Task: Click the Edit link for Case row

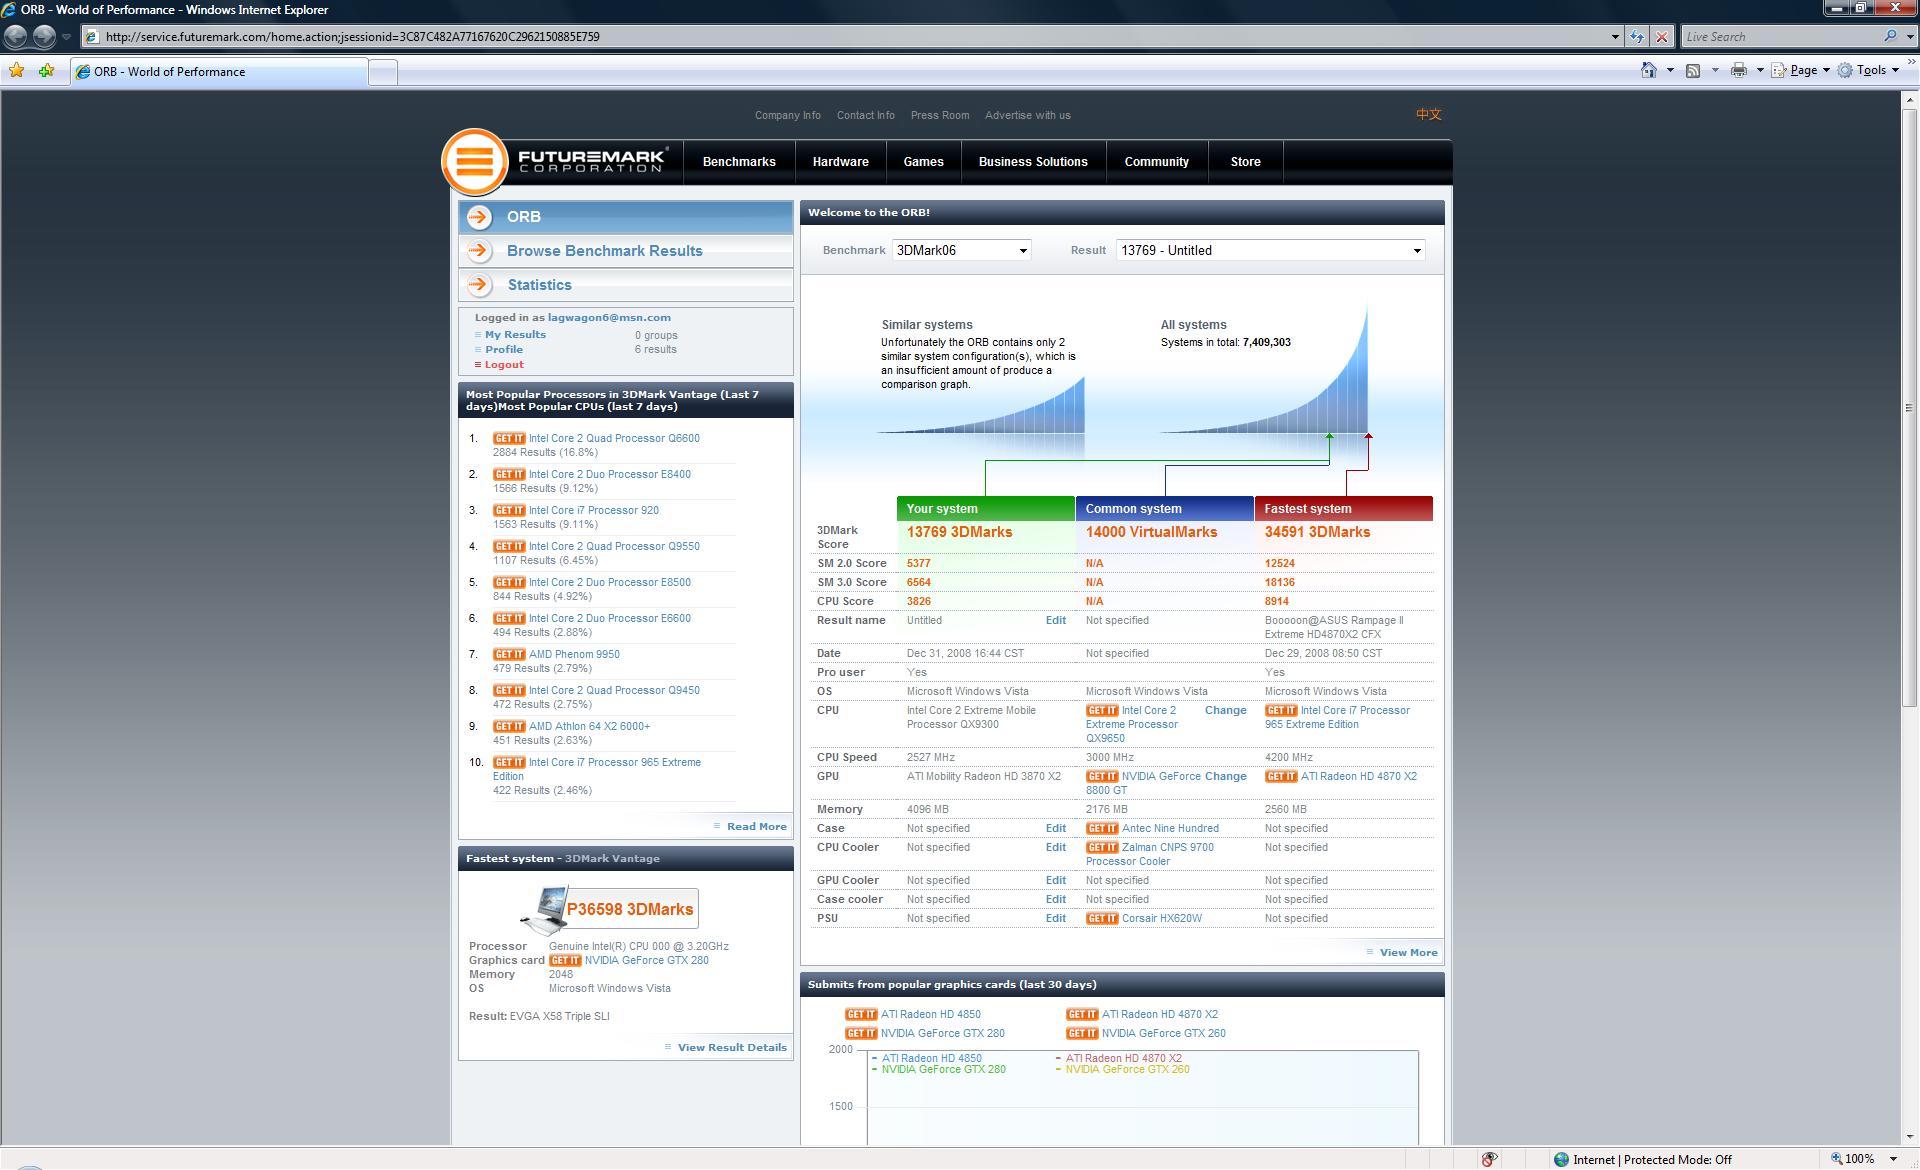Action: [x=1056, y=829]
